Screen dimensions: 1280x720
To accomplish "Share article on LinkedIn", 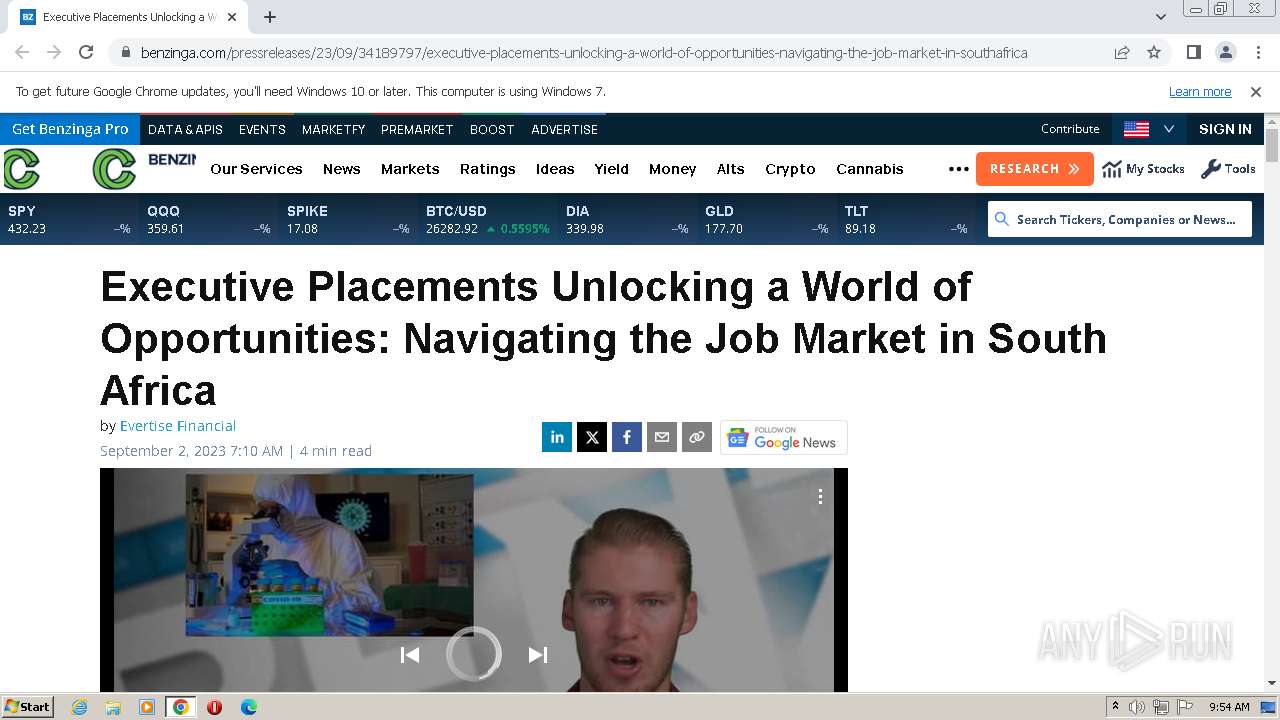I will [557, 437].
